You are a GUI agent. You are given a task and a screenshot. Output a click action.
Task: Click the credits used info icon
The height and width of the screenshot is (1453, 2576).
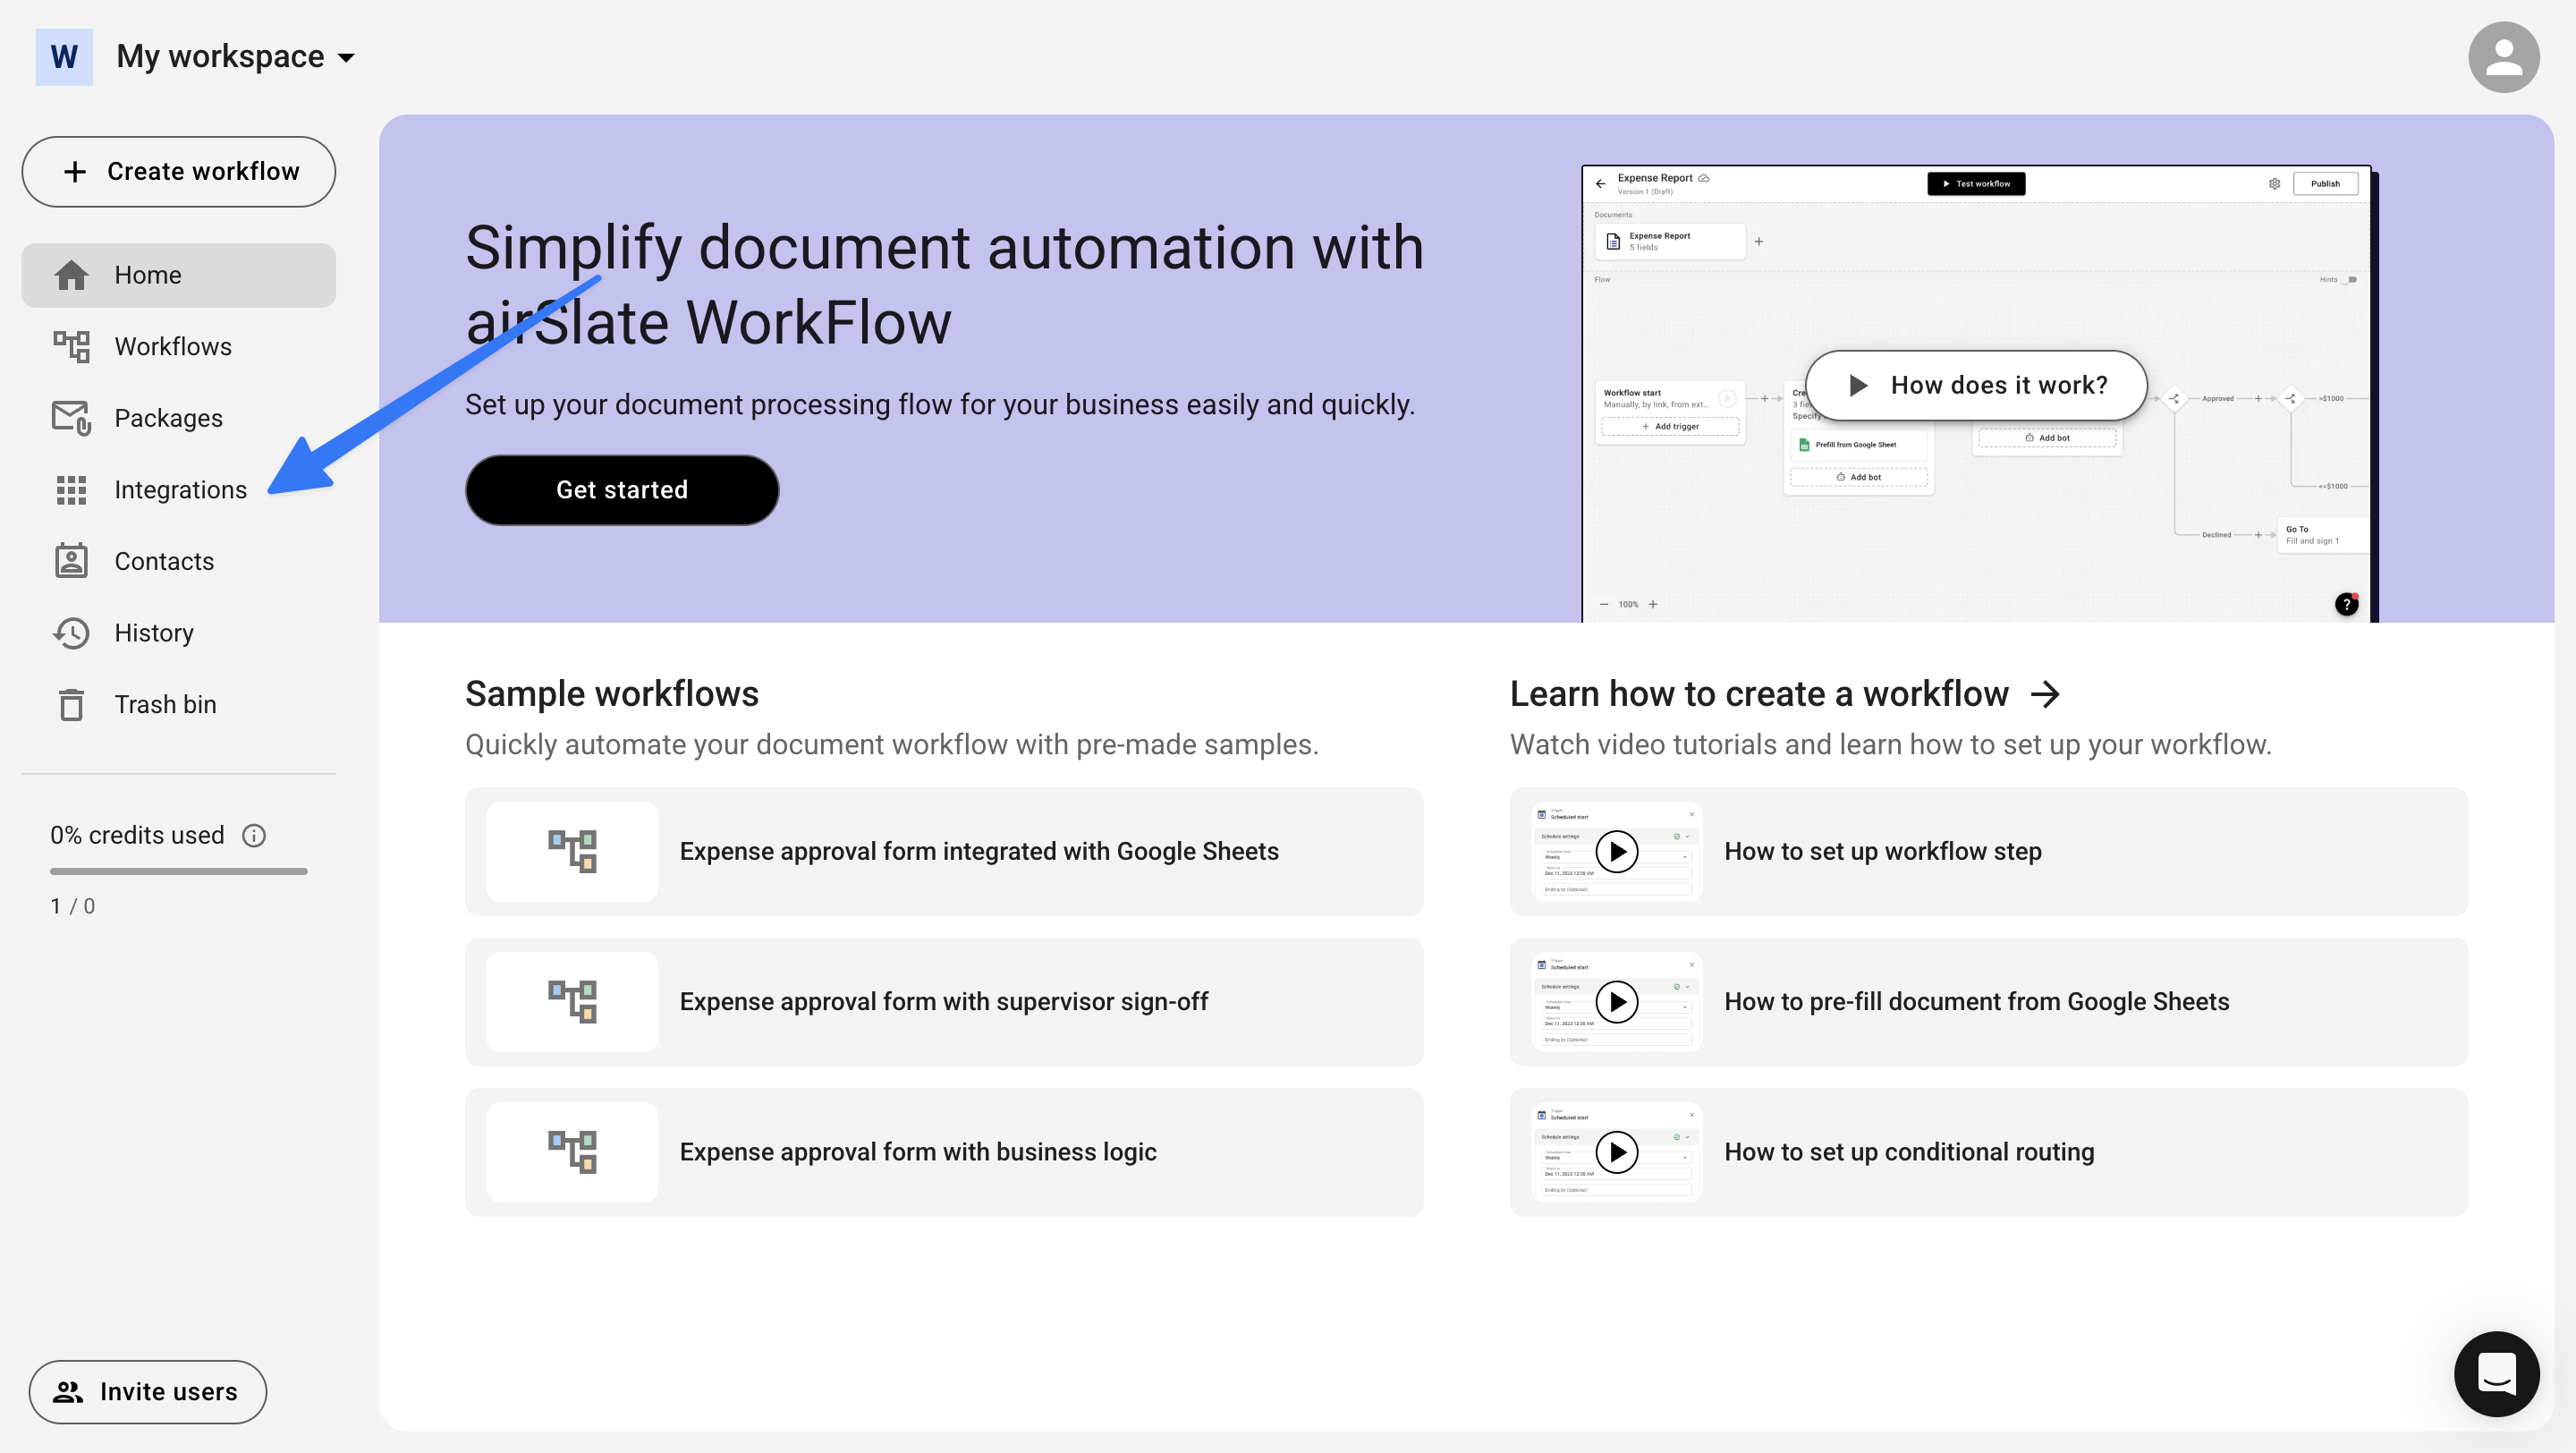point(254,836)
